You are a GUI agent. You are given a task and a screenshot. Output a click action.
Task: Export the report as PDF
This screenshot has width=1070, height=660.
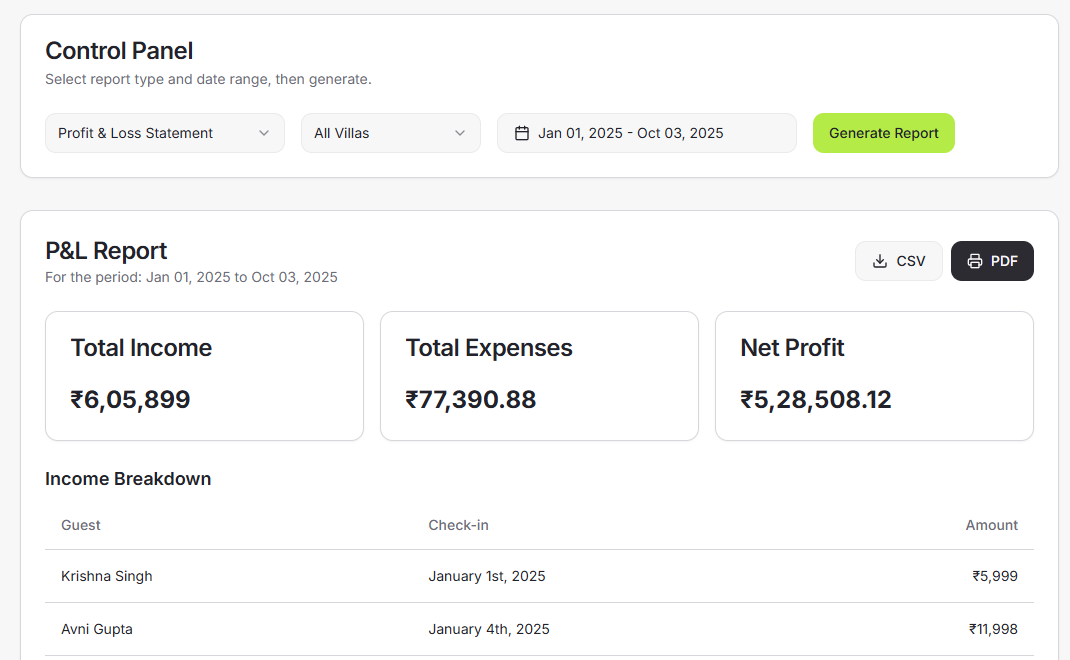992,260
